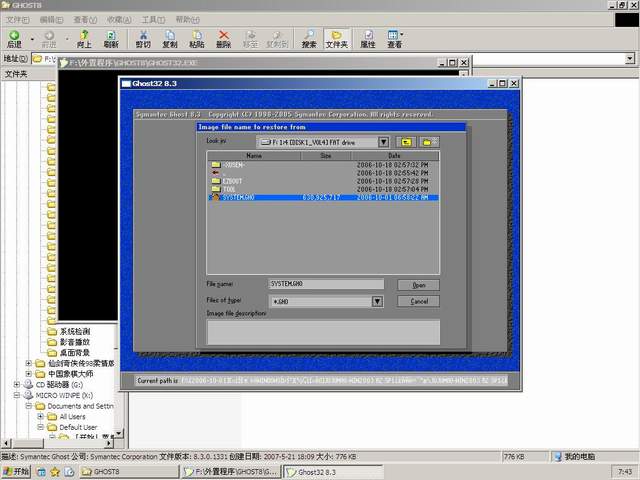This screenshot has height=480, width=640.
Task: Open the Files of type dropdown
Action: [377, 301]
